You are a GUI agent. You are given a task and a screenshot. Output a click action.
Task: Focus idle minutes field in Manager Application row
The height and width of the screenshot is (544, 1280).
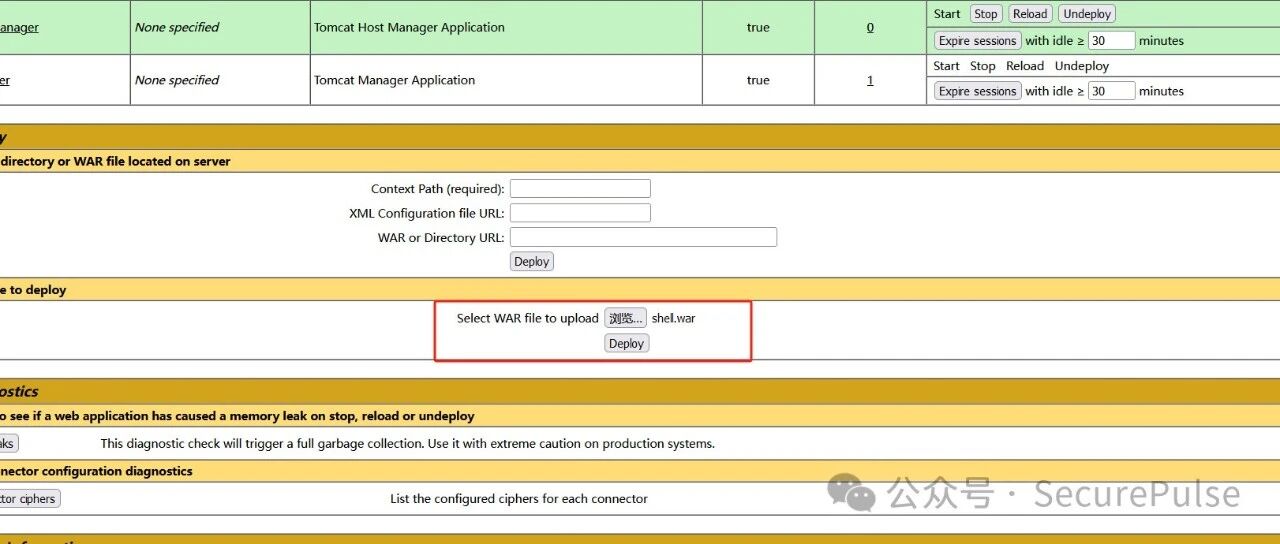(x=1112, y=91)
